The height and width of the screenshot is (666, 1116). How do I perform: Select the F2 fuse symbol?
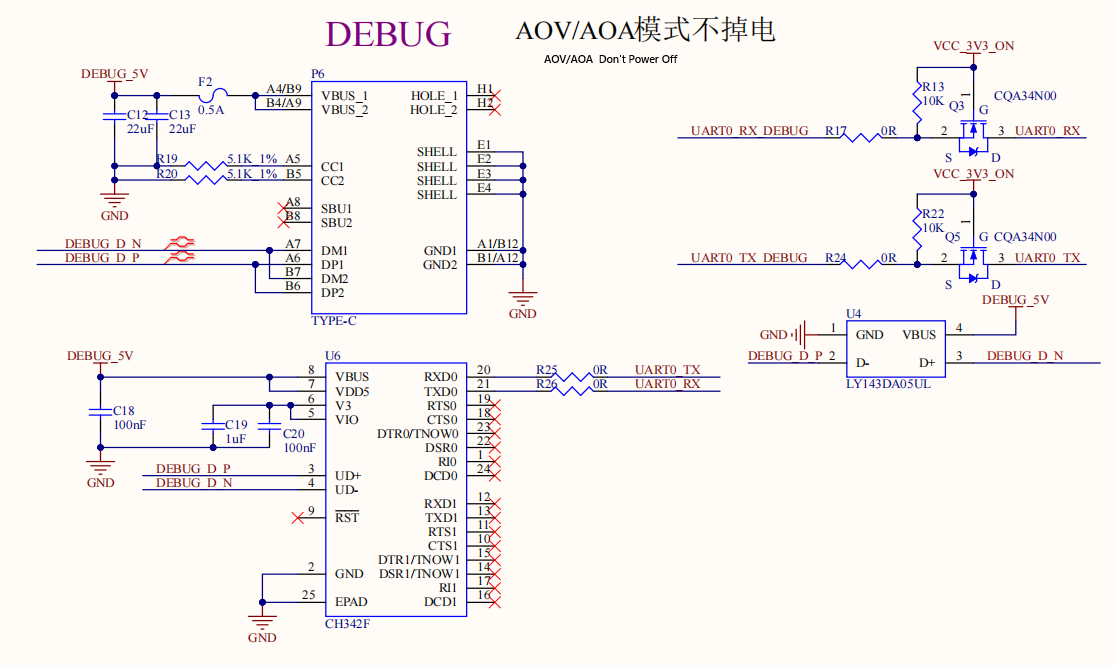point(213,95)
